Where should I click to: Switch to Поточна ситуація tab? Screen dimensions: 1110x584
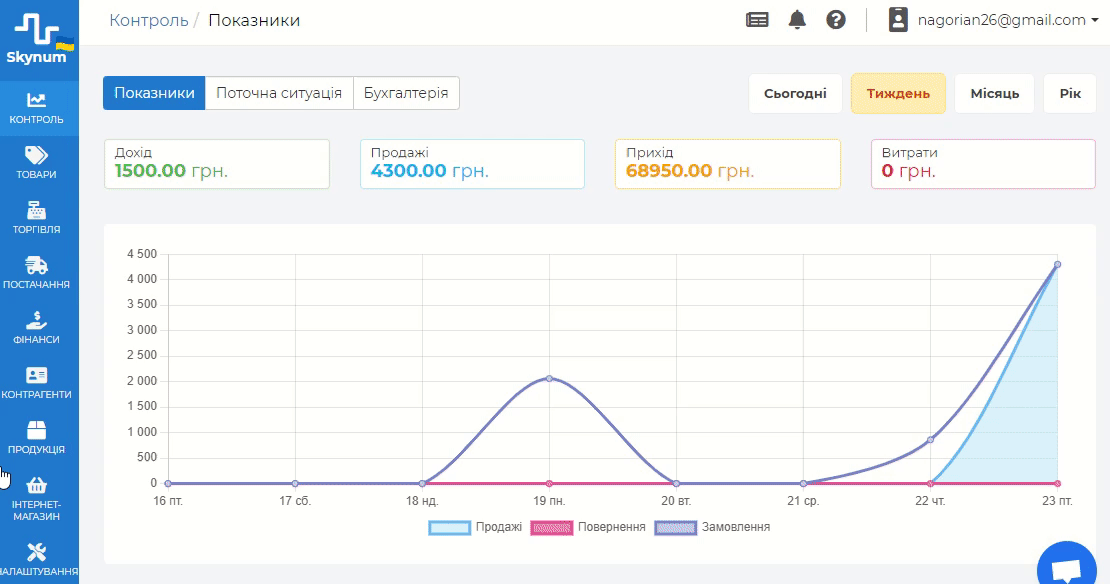click(x=279, y=93)
